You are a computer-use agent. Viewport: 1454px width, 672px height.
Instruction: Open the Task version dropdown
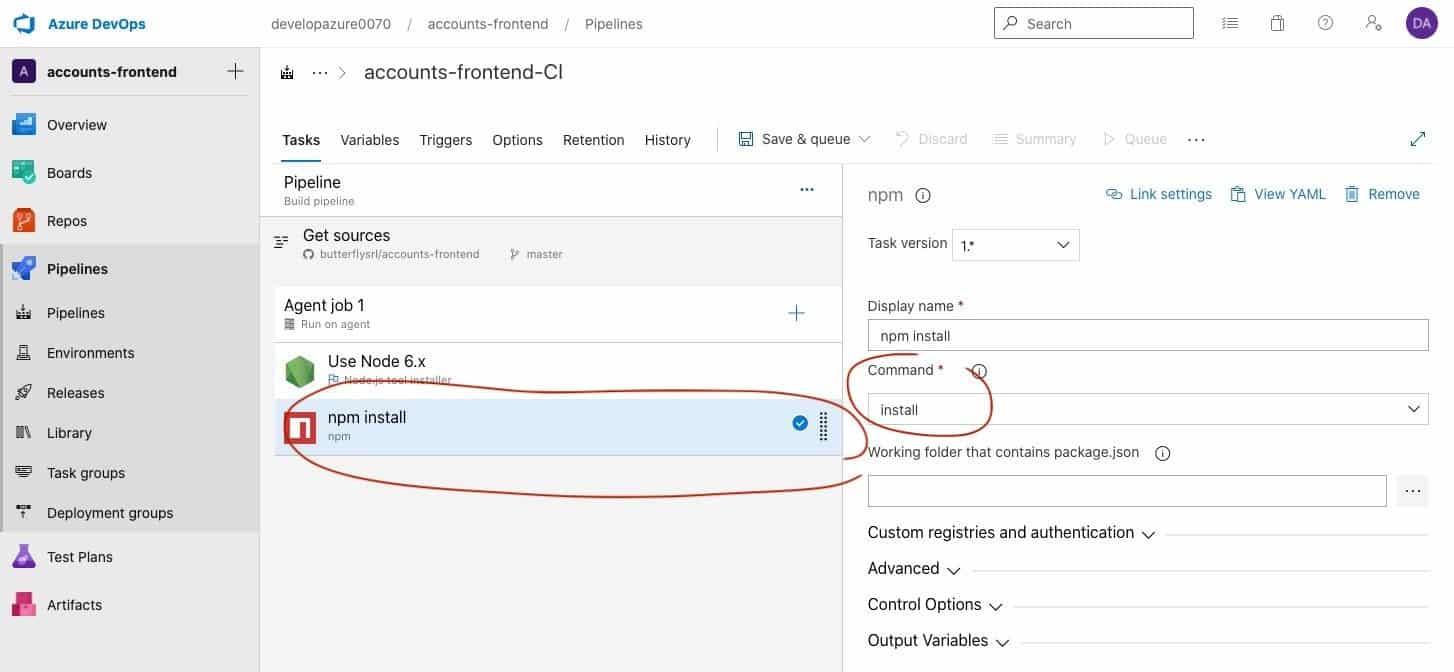pyautogui.click(x=1015, y=245)
